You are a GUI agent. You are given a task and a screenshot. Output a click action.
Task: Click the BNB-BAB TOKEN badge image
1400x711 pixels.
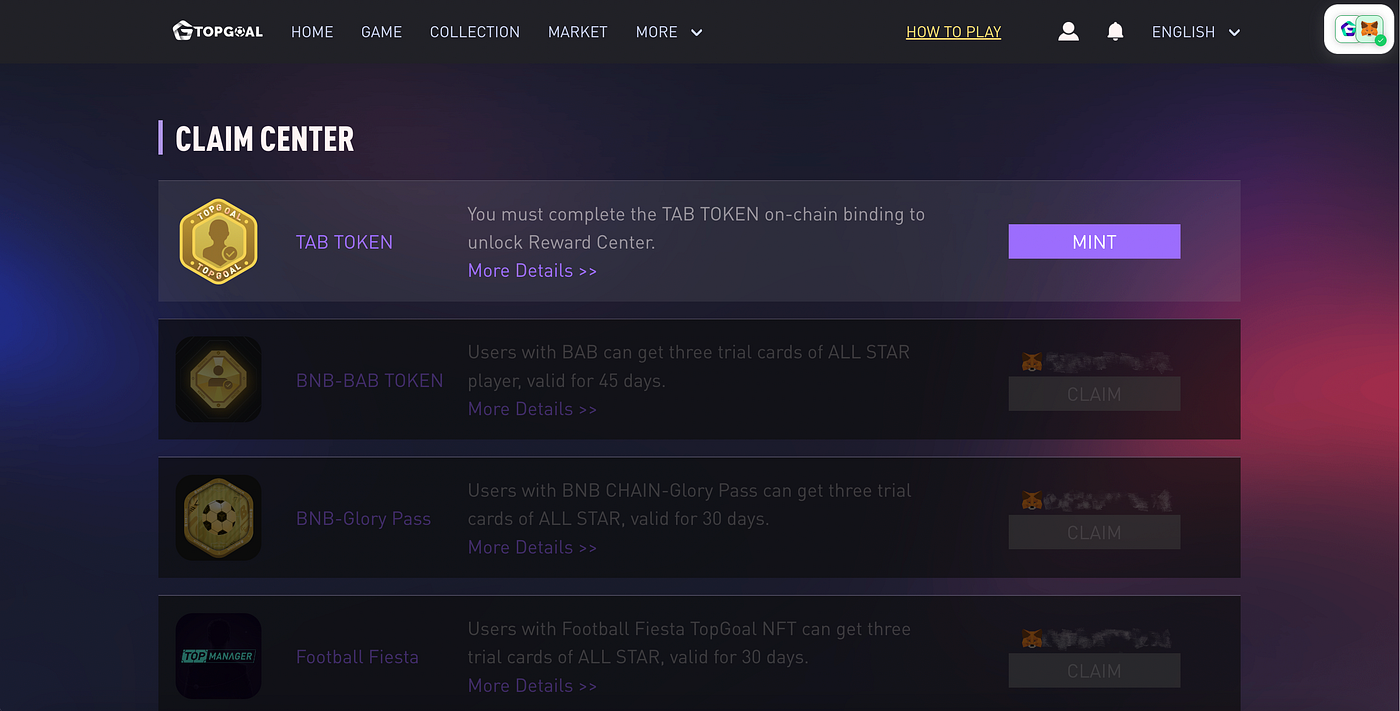(218, 379)
